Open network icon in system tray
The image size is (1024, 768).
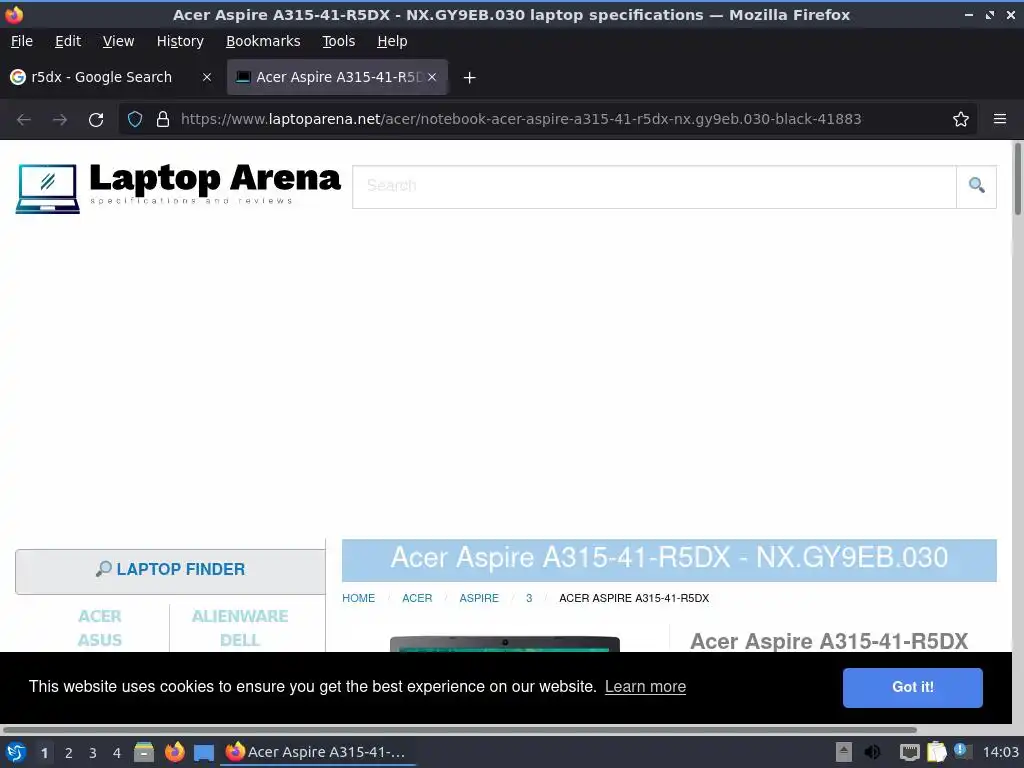click(909, 752)
